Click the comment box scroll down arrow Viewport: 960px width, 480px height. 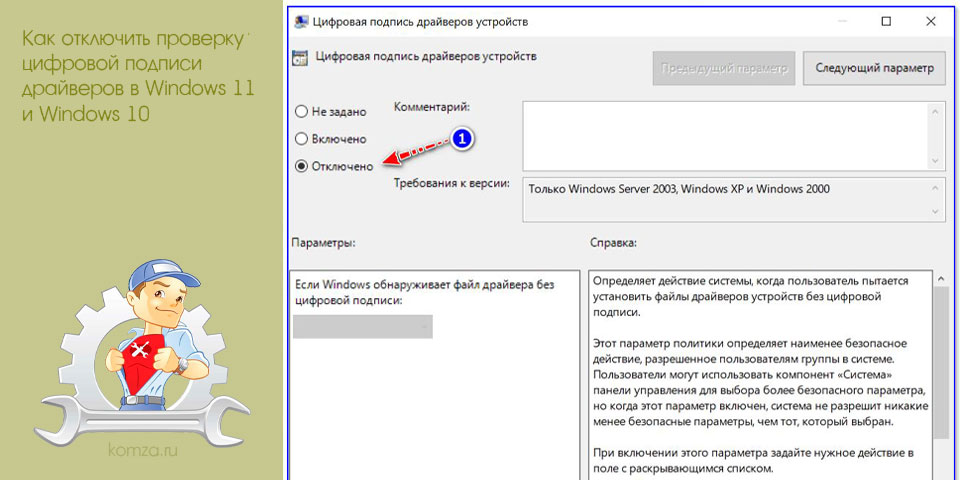tap(934, 160)
